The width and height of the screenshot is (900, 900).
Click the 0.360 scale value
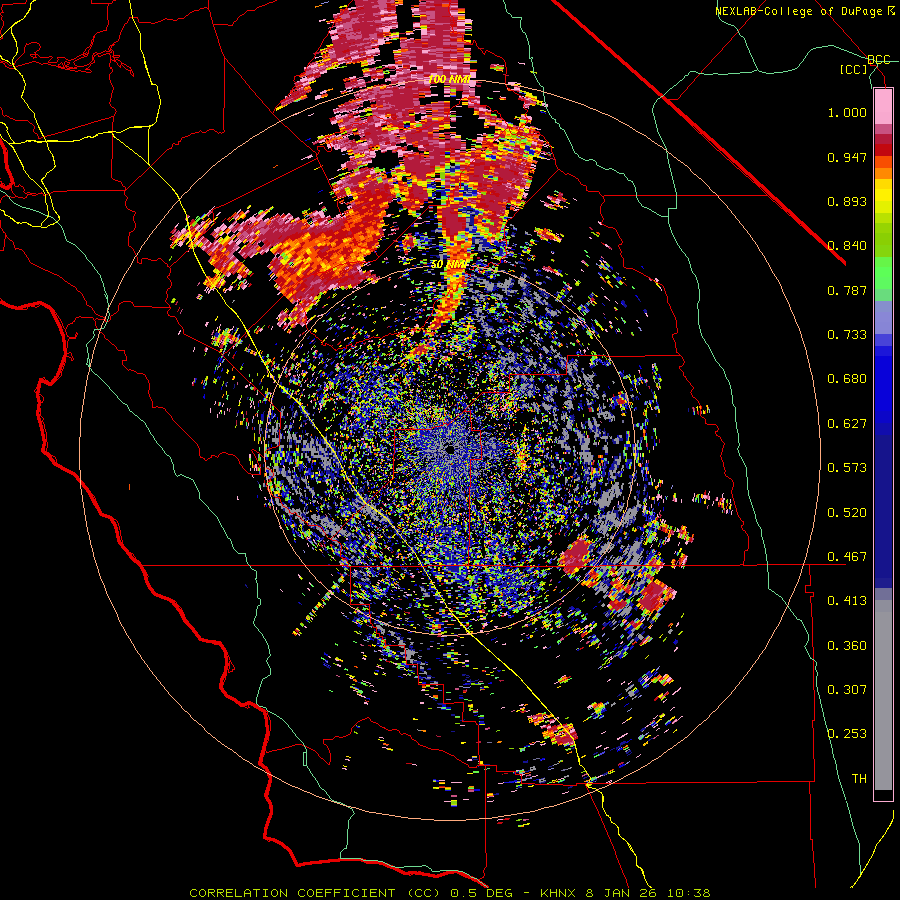pyautogui.click(x=847, y=646)
